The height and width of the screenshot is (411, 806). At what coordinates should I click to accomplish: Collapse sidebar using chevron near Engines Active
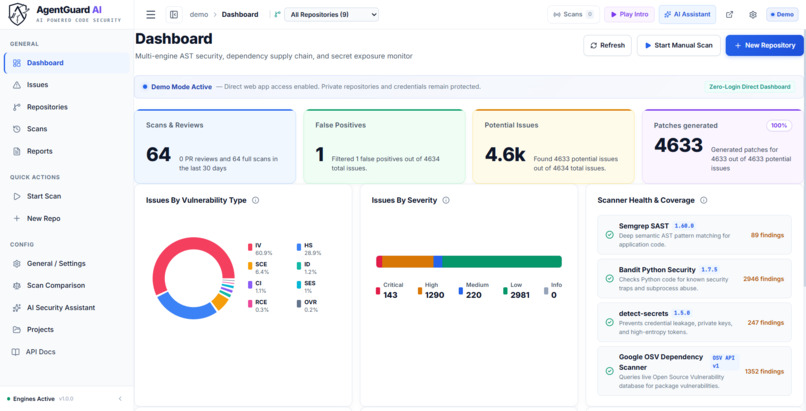click(120, 399)
